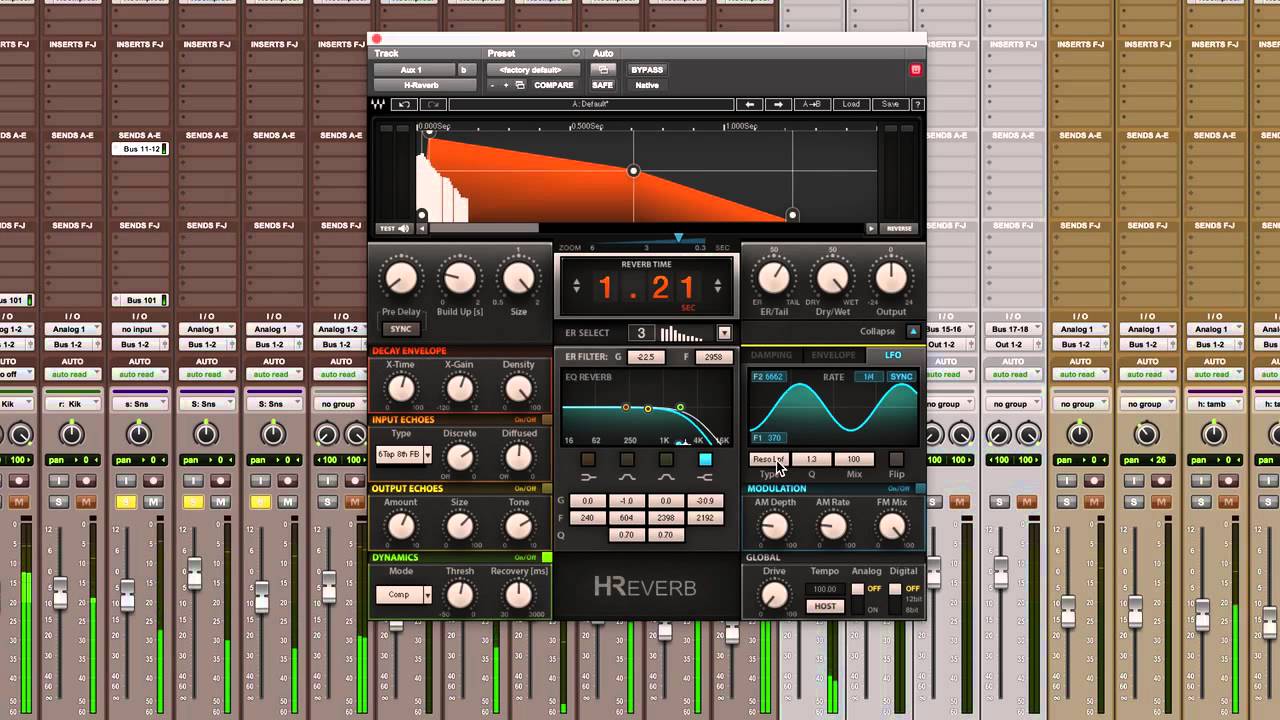1280x720 pixels.
Task: Toggle Pre Delay SYNC button
Action: coord(401,329)
